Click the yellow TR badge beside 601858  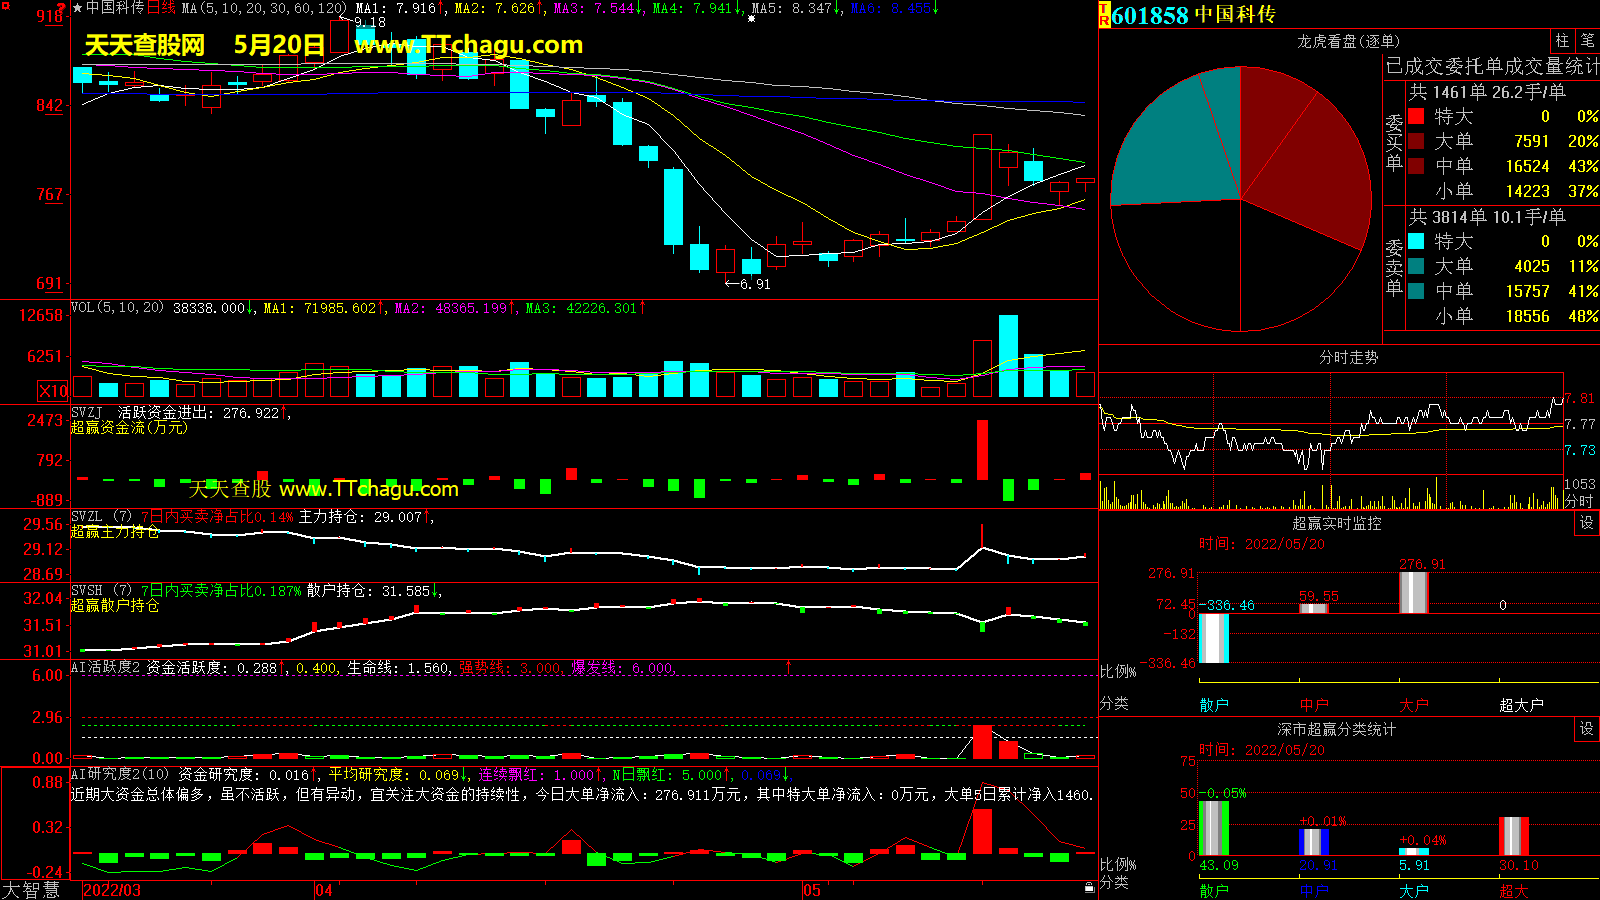tap(1105, 15)
